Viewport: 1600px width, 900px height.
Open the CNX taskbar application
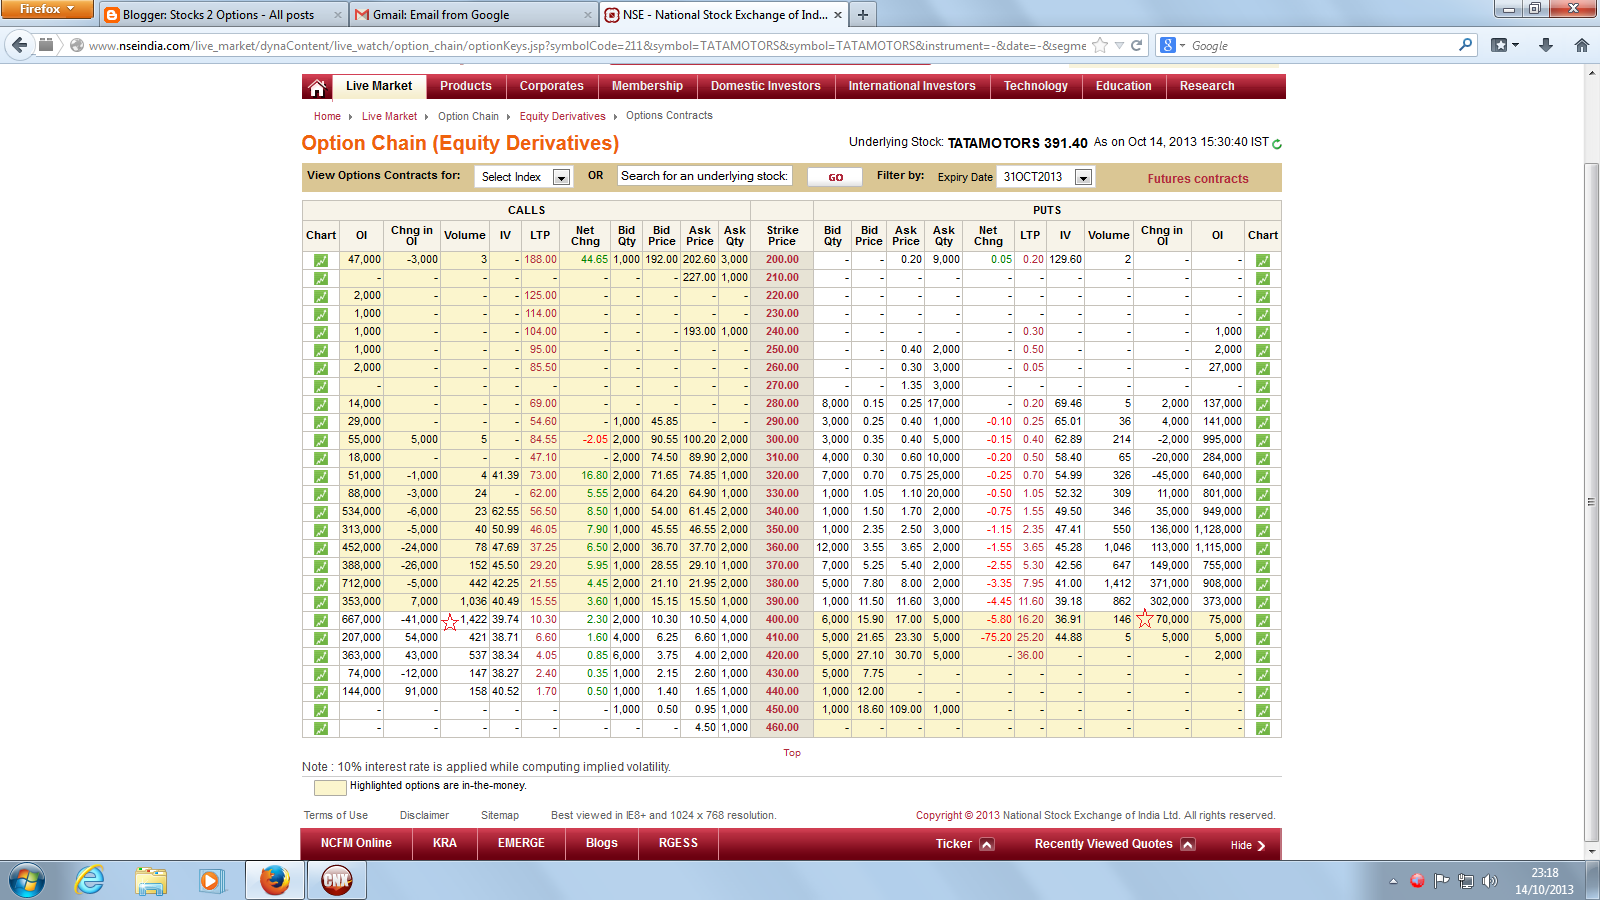coord(337,880)
